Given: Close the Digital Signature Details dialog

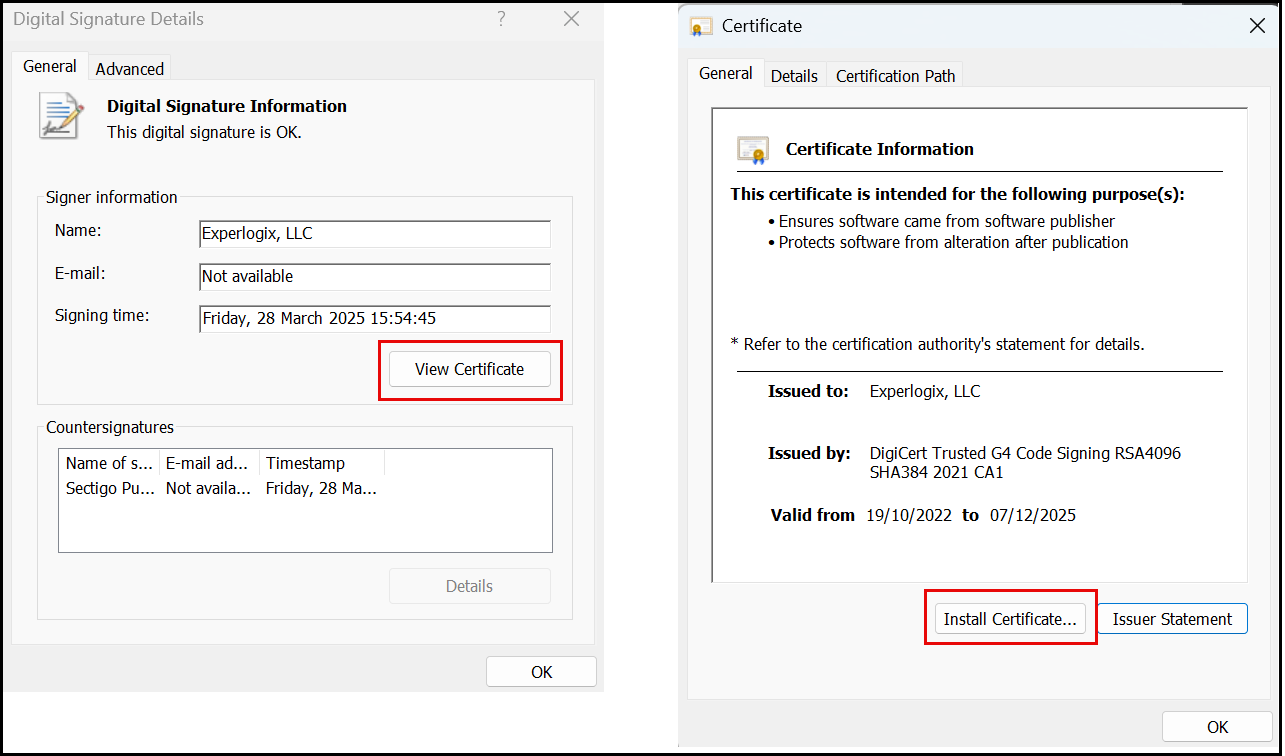Looking at the screenshot, I should pos(571,19).
